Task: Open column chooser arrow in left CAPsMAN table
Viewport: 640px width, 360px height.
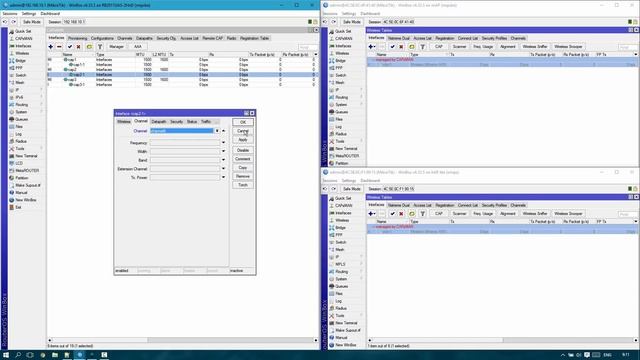Action: coord(316,55)
